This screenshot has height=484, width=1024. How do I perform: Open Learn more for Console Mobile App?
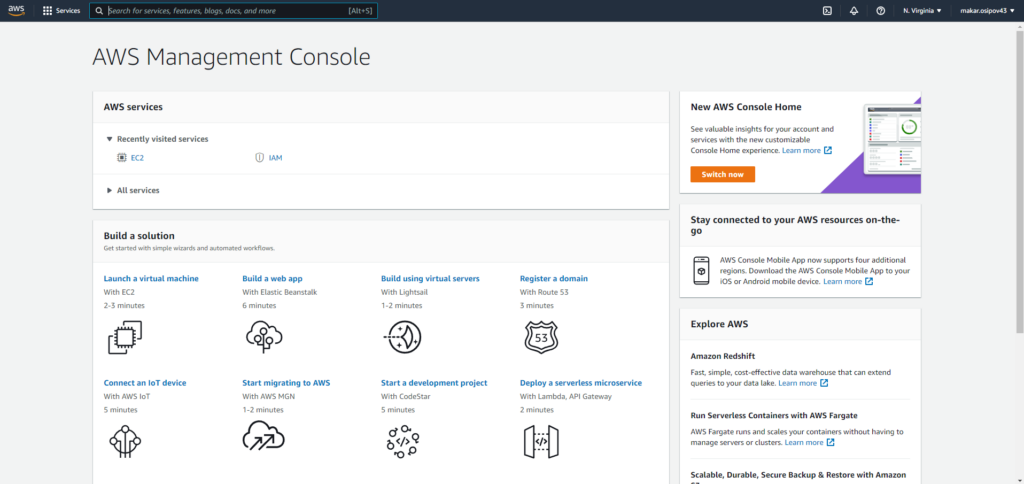[842, 282]
